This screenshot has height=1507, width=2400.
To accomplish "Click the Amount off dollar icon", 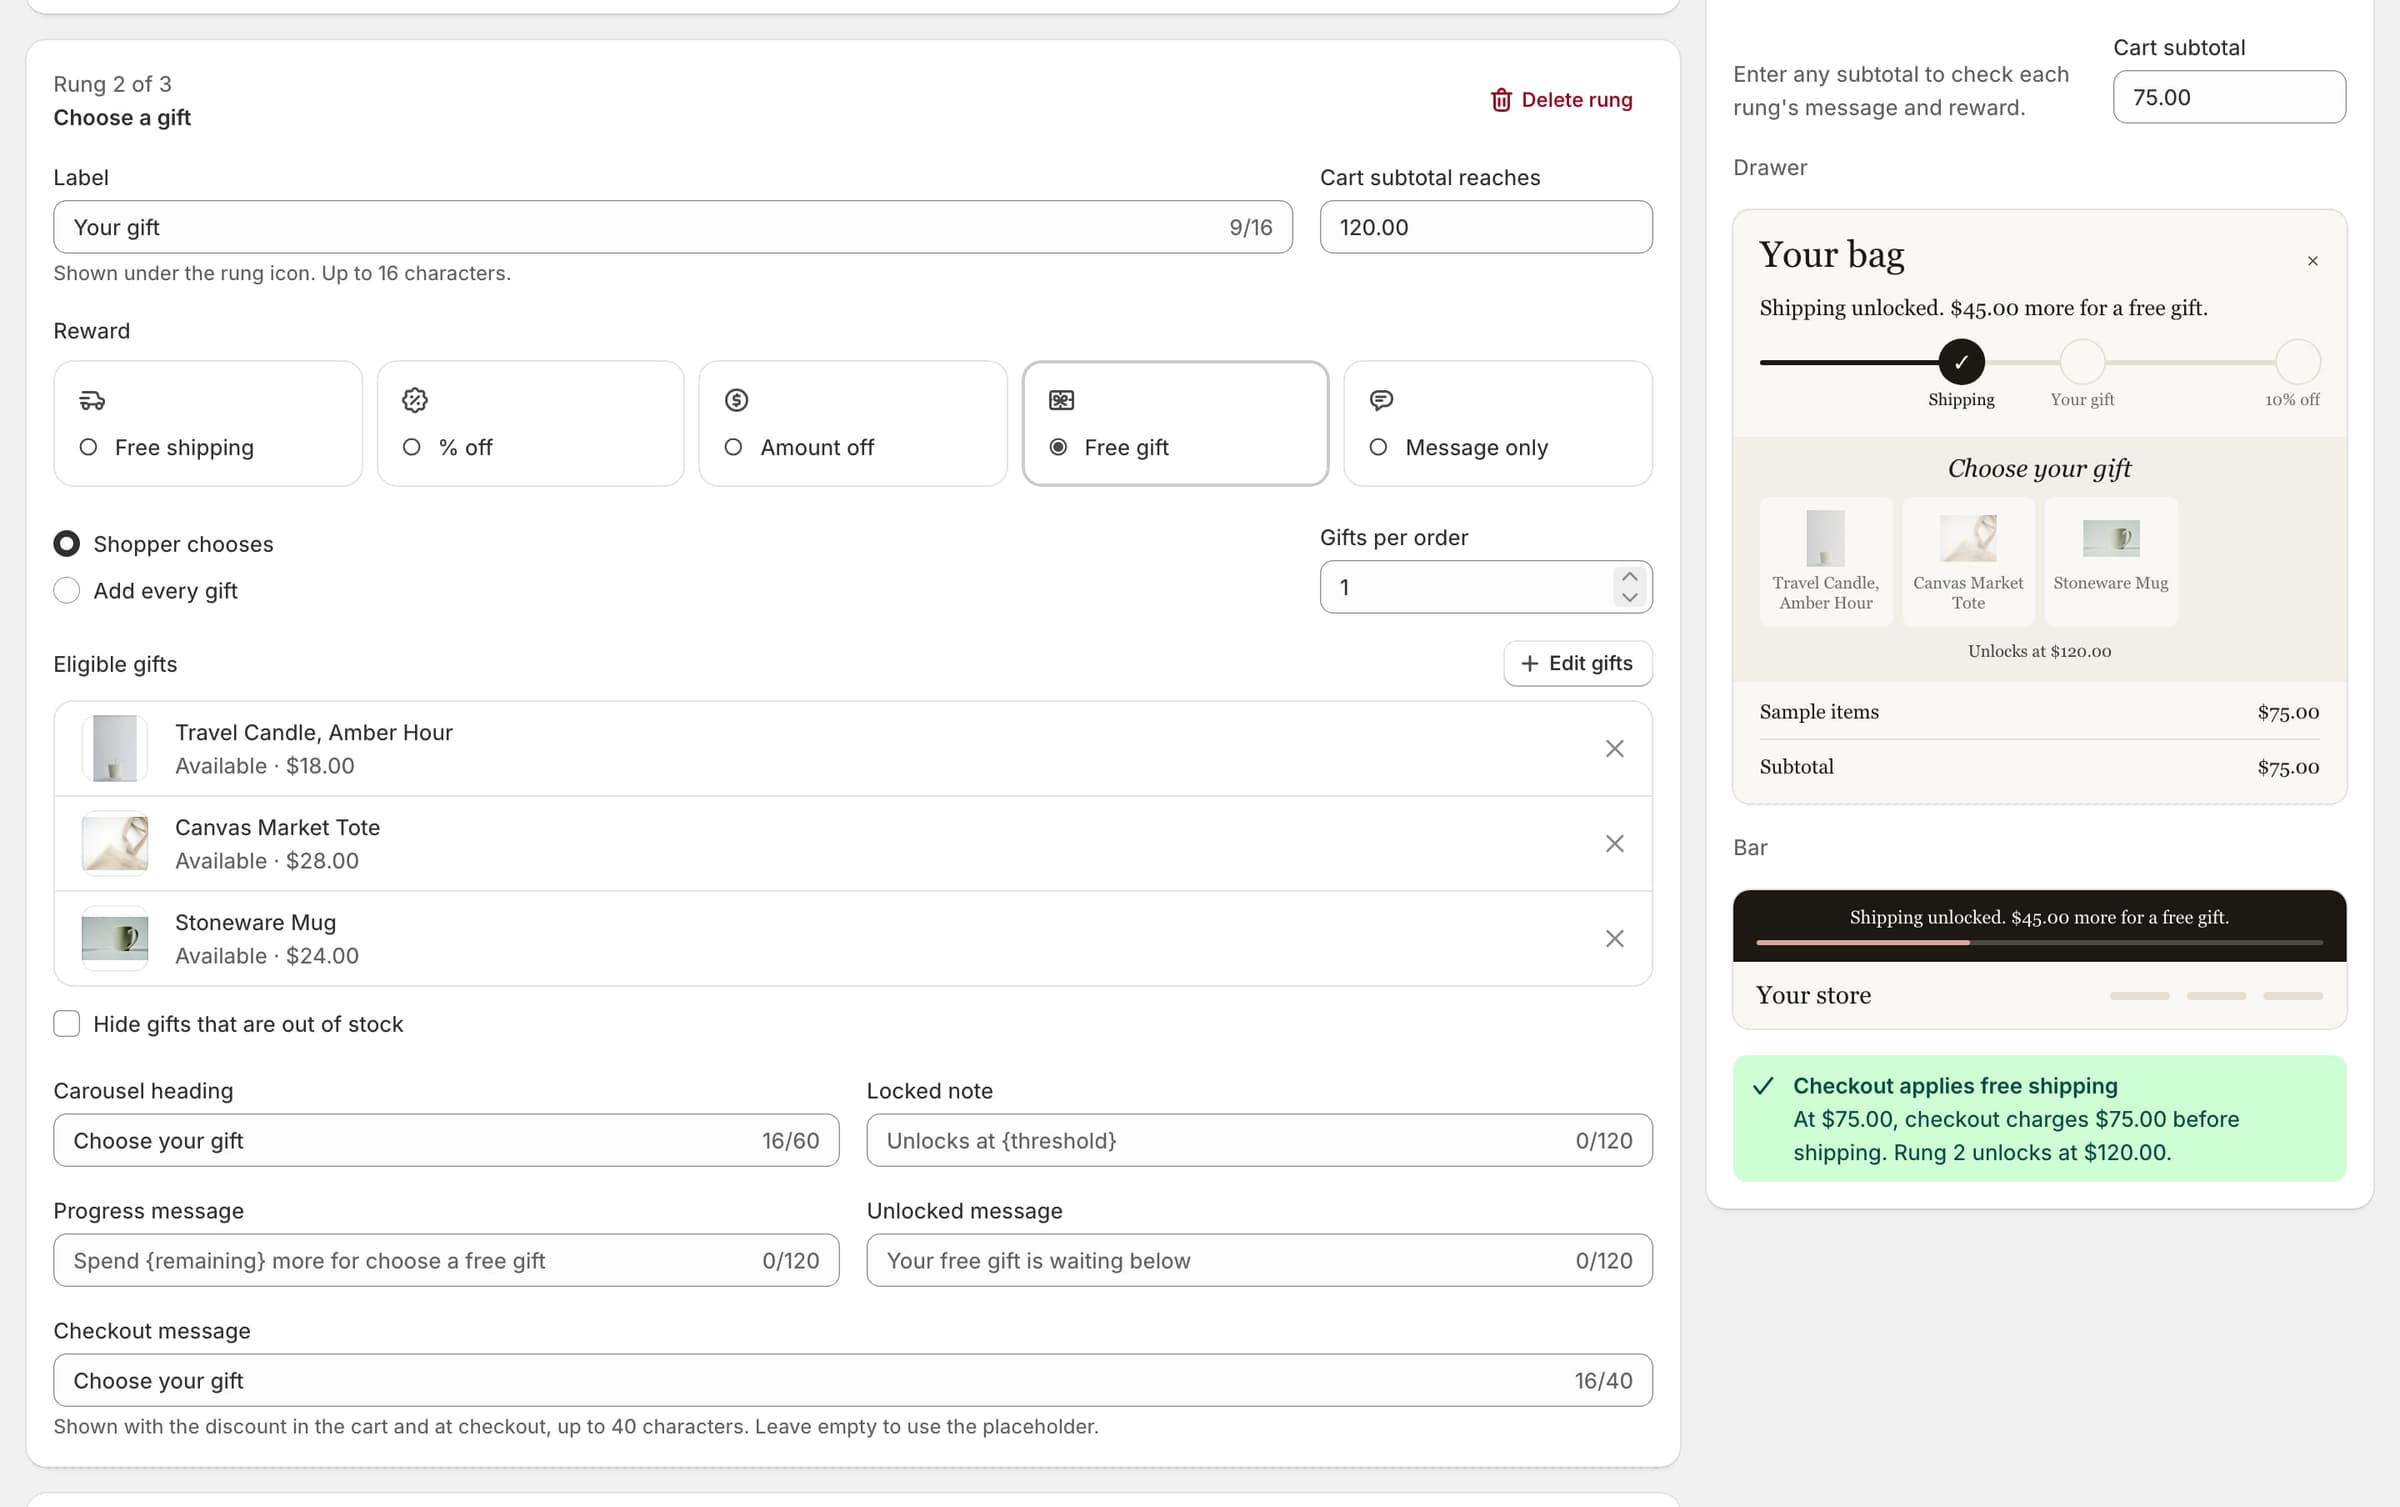I will (x=737, y=400).
